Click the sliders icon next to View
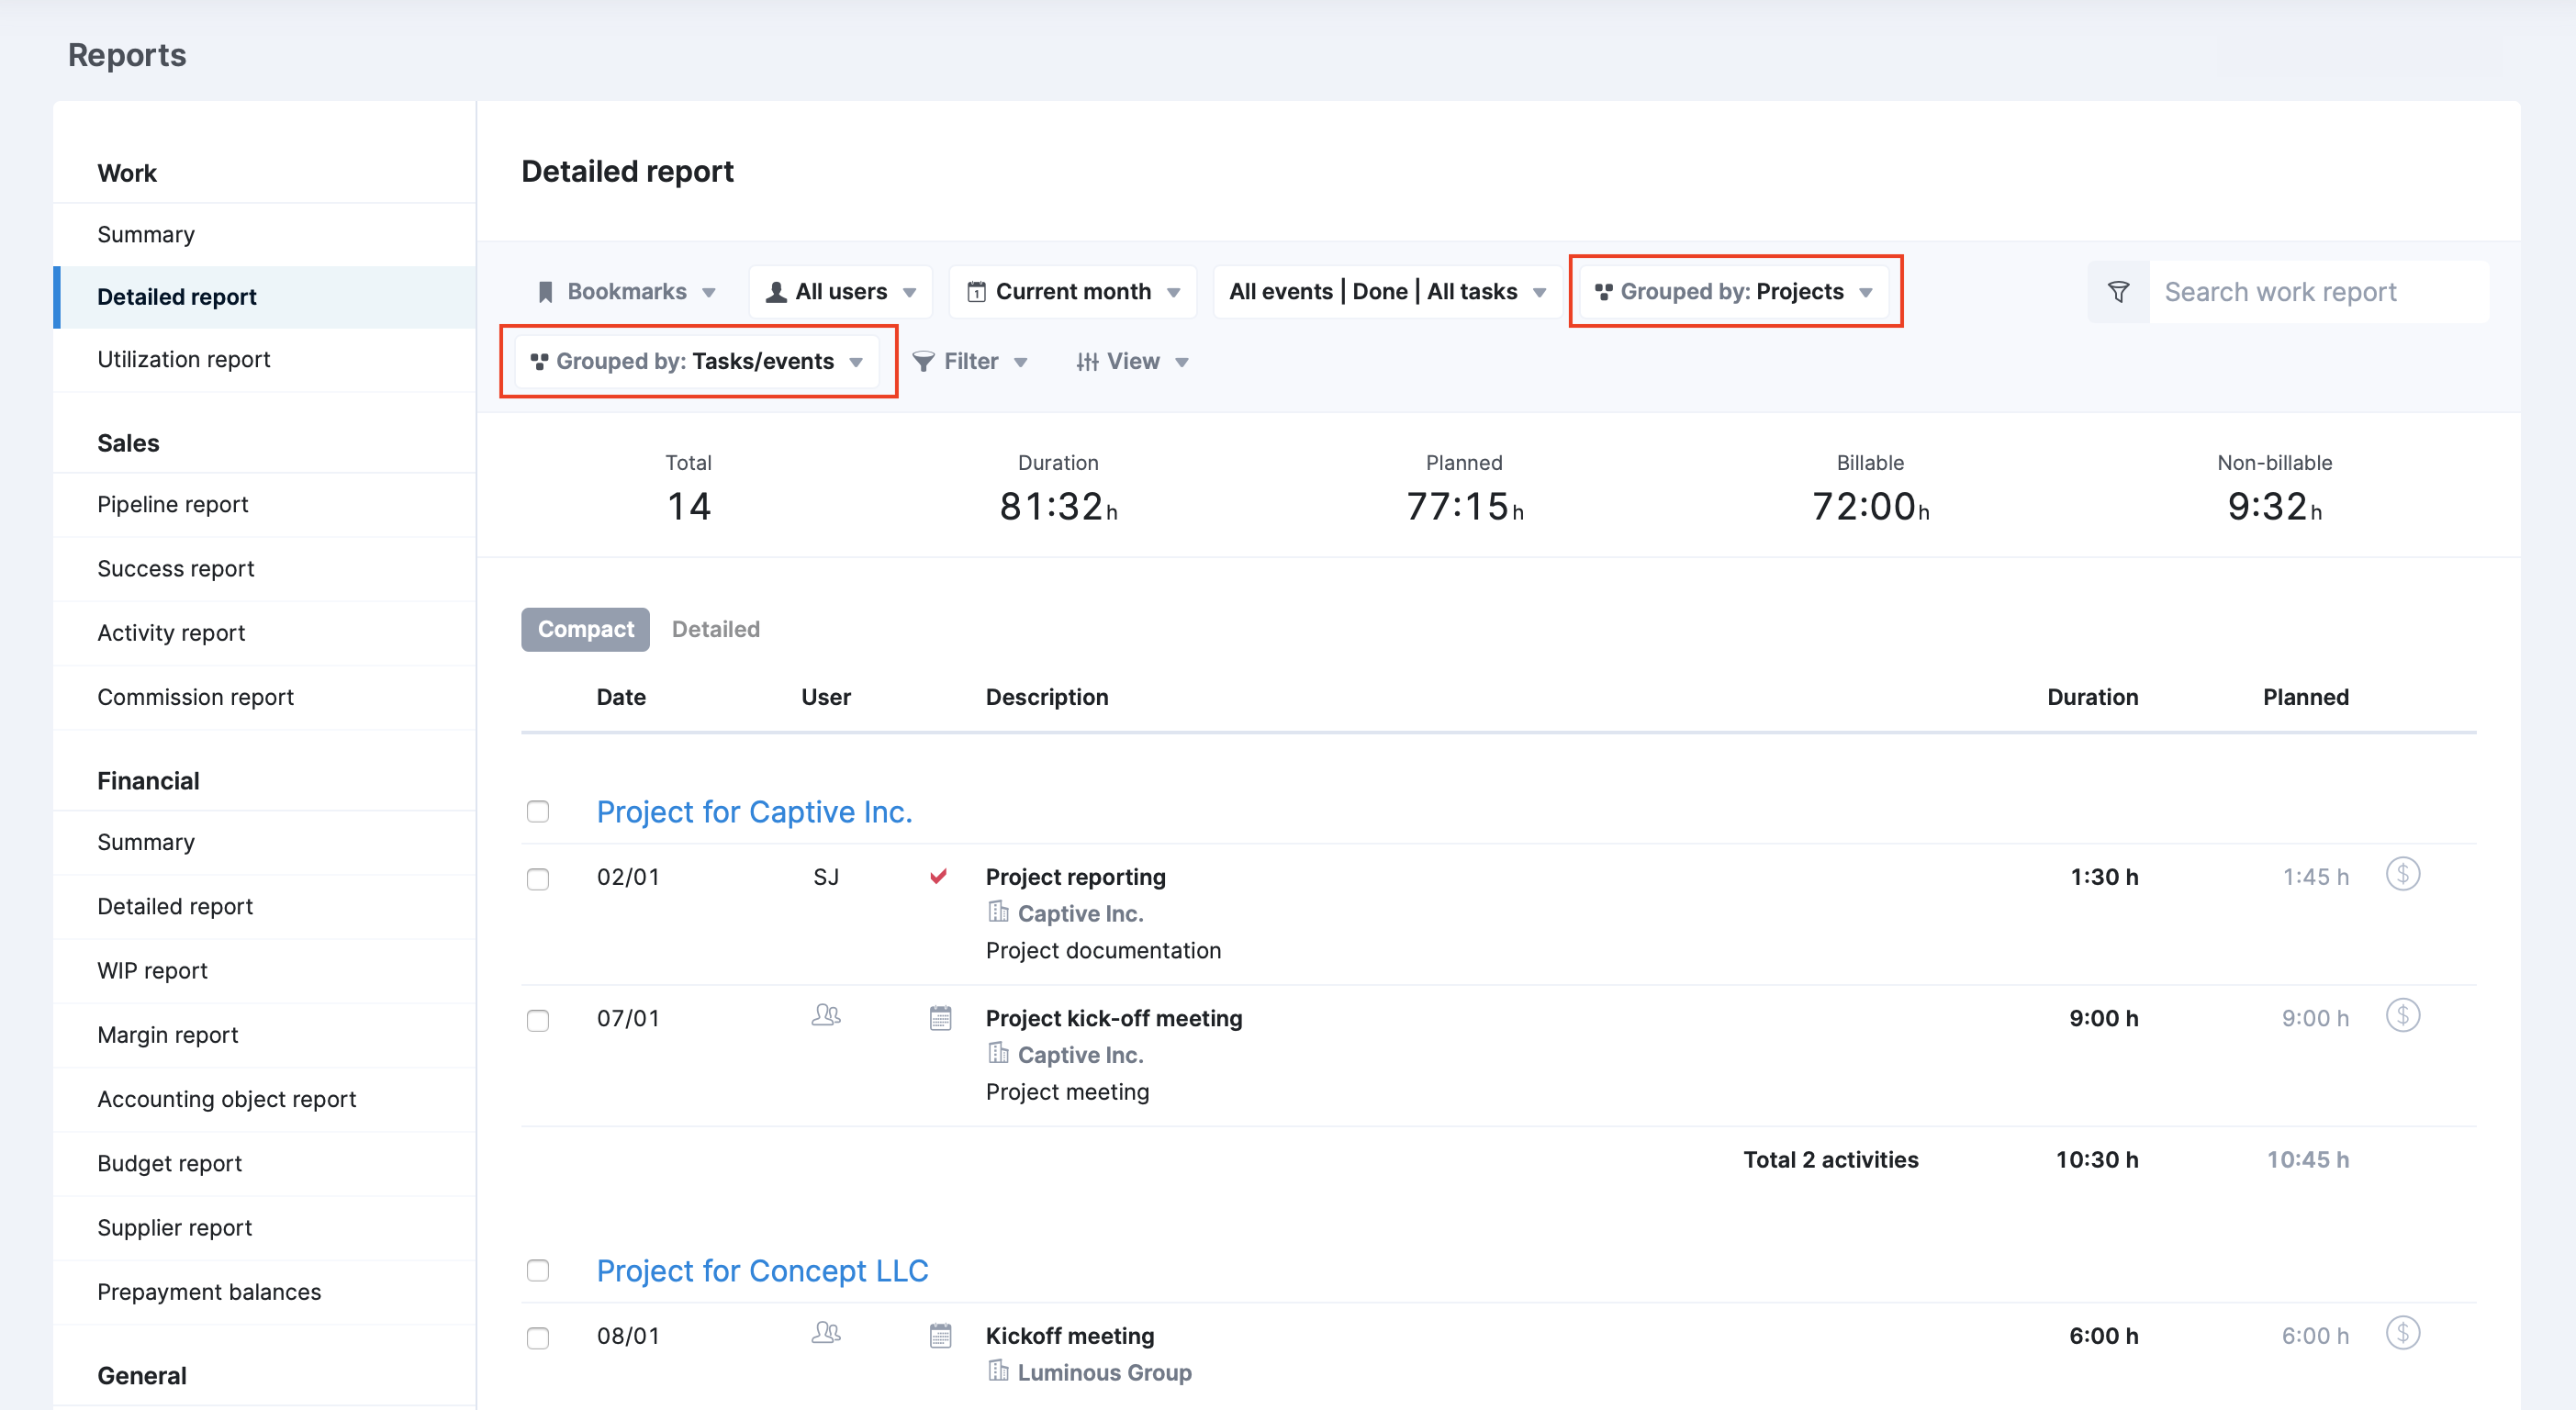Viewport: 2576px width, 1410px height. 1087,361
